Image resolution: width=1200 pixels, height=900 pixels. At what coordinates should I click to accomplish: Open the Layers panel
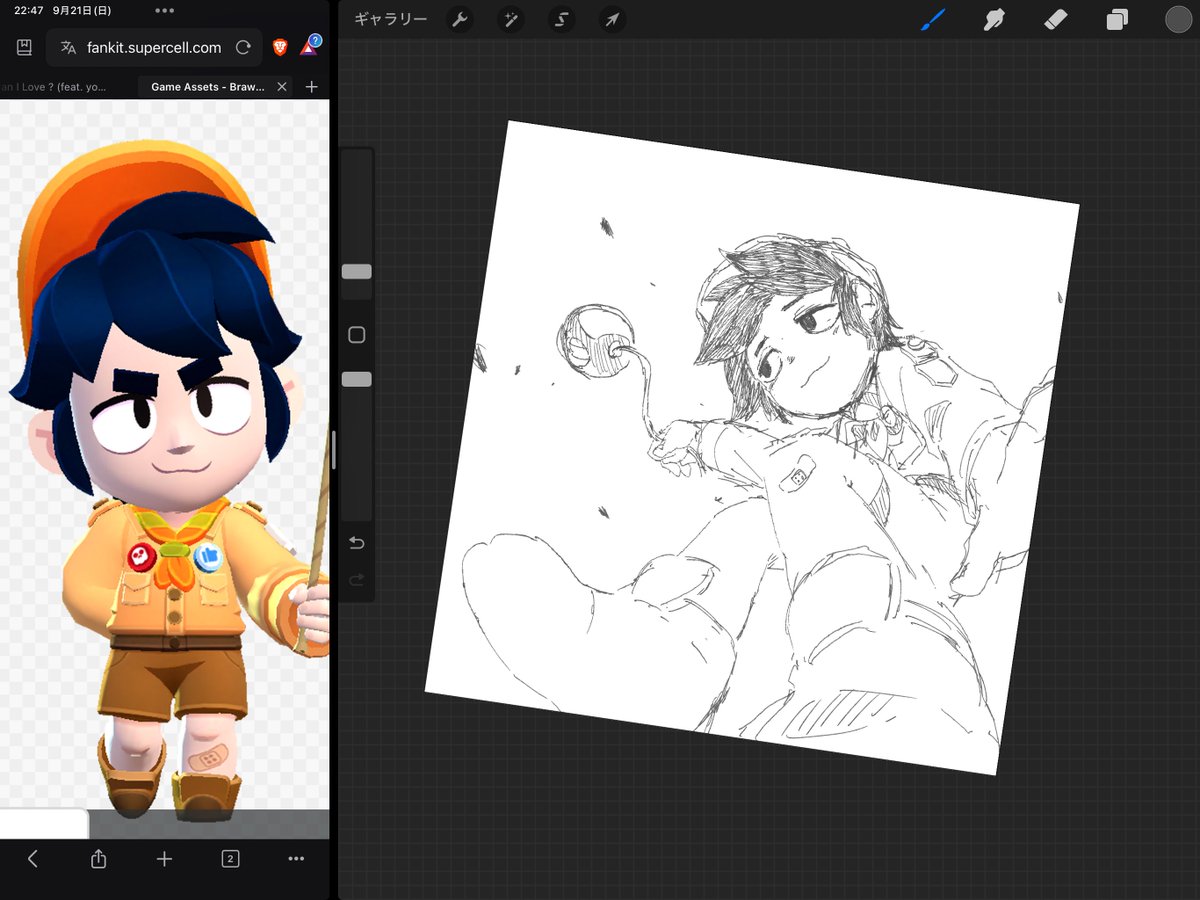pos(1117,20)
